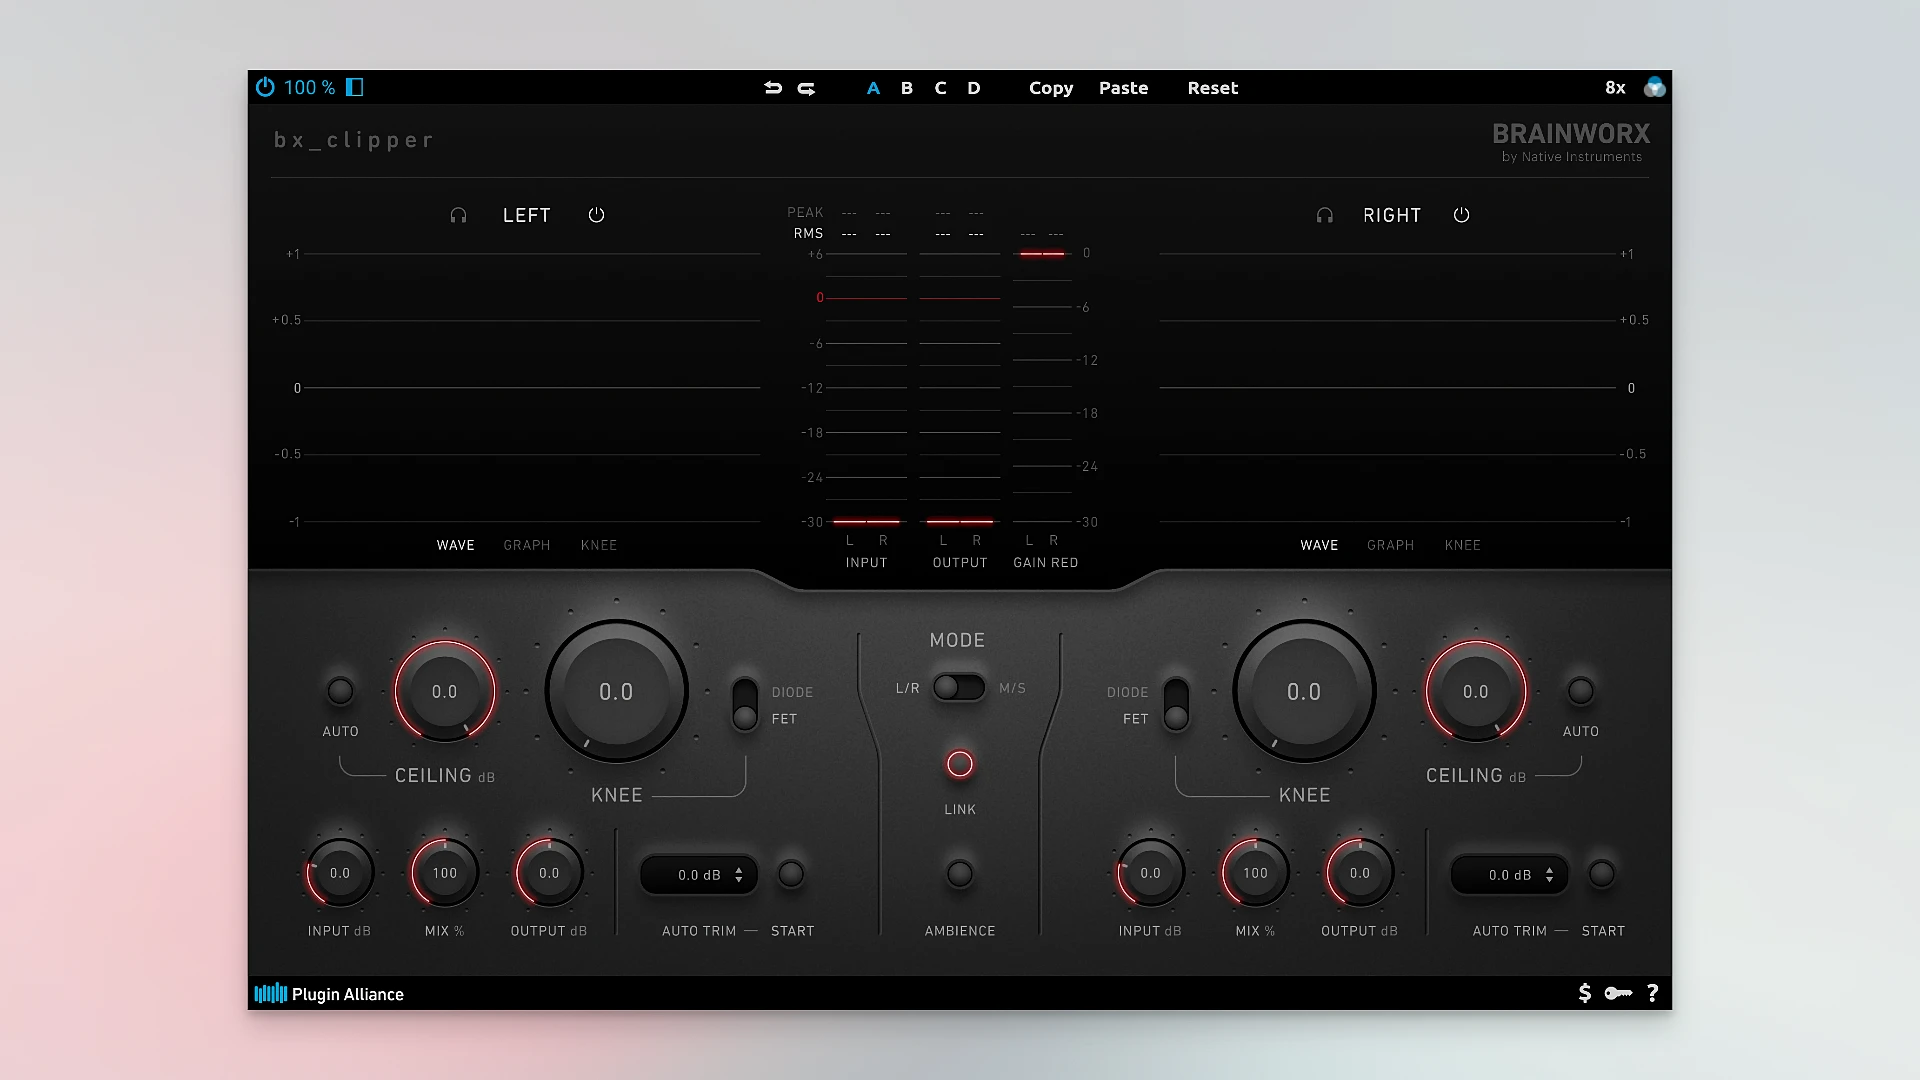
Task: Click the dollar purchase icon
Action: pos(1584,993)
